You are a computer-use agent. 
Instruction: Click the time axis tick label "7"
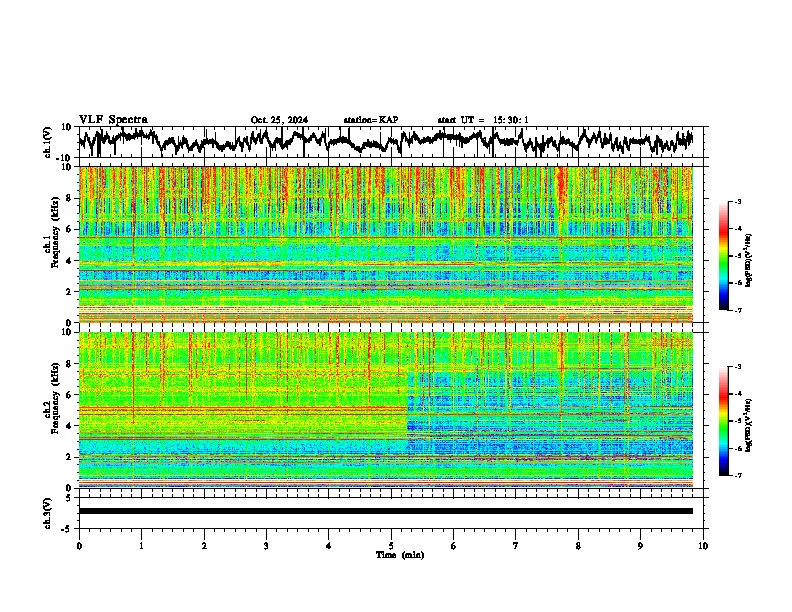point(516,546)
